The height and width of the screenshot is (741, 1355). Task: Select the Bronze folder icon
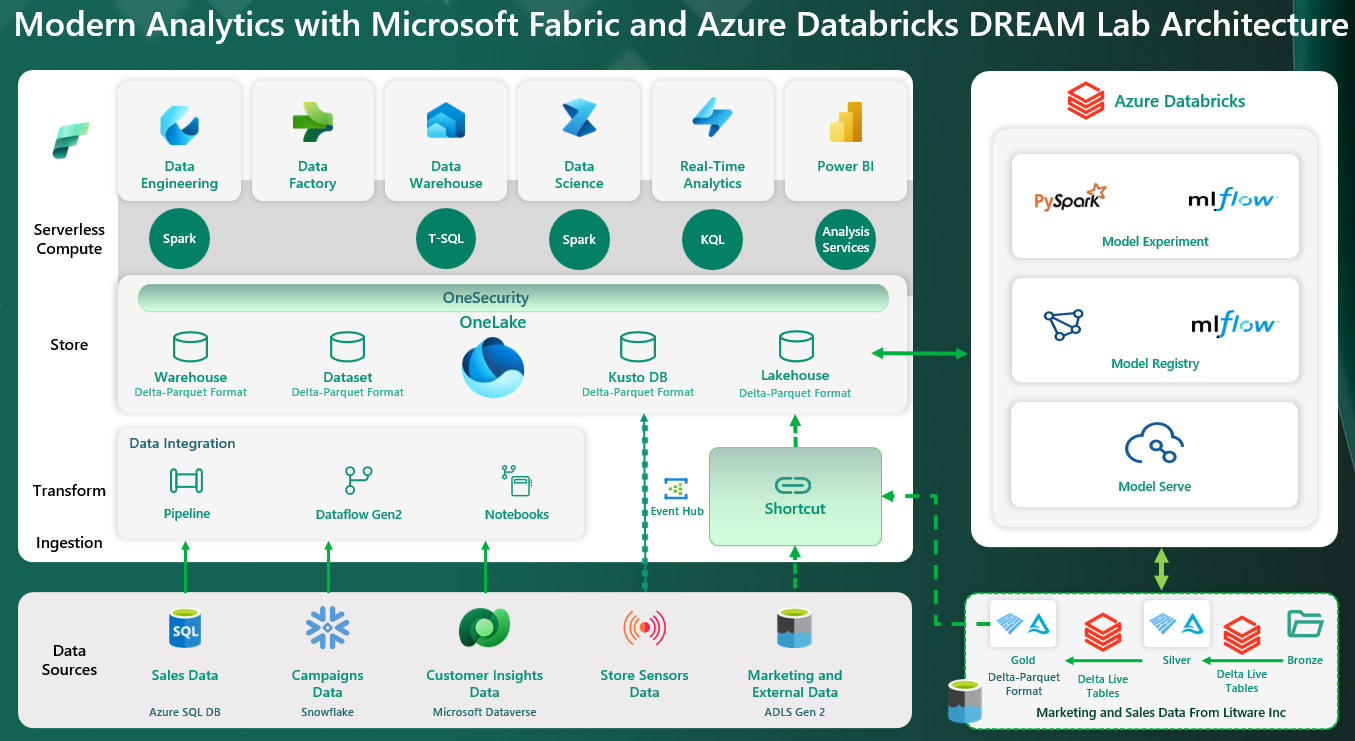pyautogui.click(x=1305, y=625)
